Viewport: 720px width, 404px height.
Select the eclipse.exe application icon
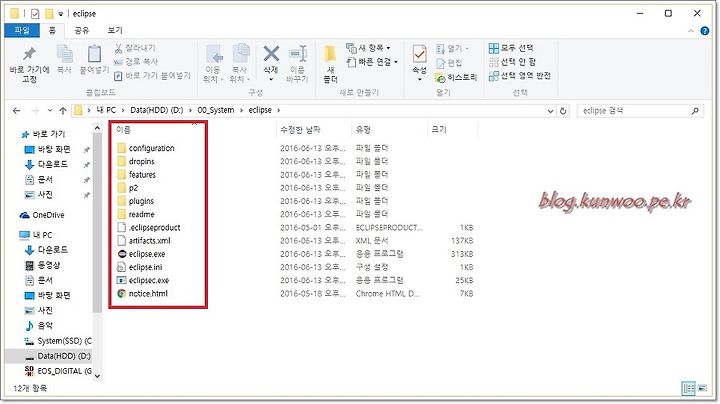click(x=122, y=254)
